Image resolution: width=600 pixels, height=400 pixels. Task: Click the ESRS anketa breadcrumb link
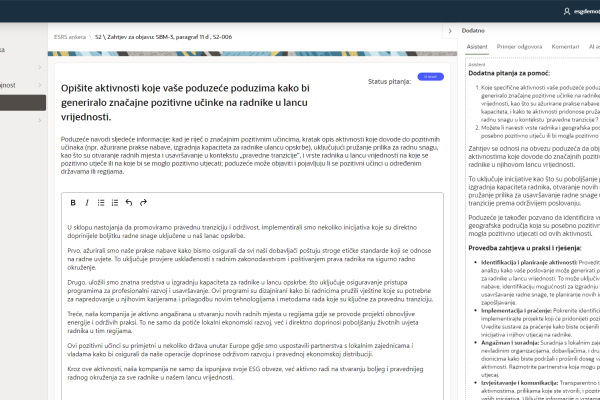click(x=71, y=36)
